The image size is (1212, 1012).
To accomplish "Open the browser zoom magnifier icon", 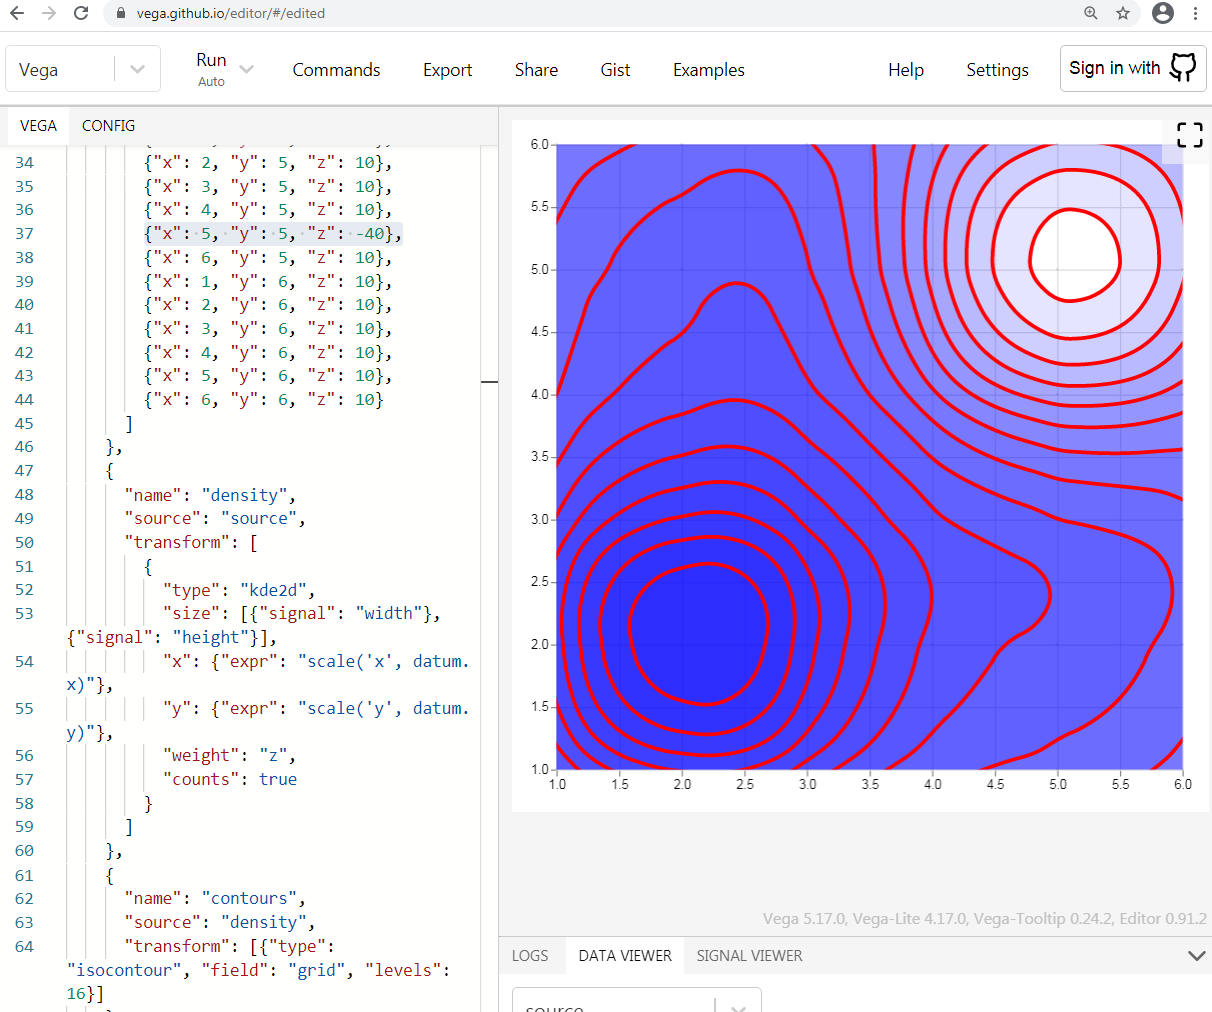I will 1091,13.
